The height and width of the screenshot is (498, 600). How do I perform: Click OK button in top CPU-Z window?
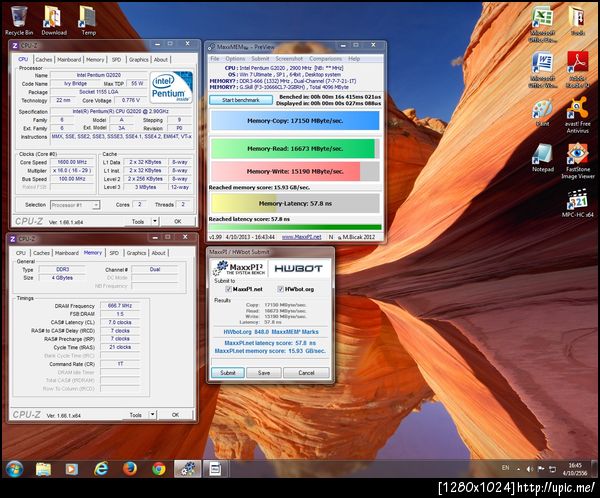[178, 221]
